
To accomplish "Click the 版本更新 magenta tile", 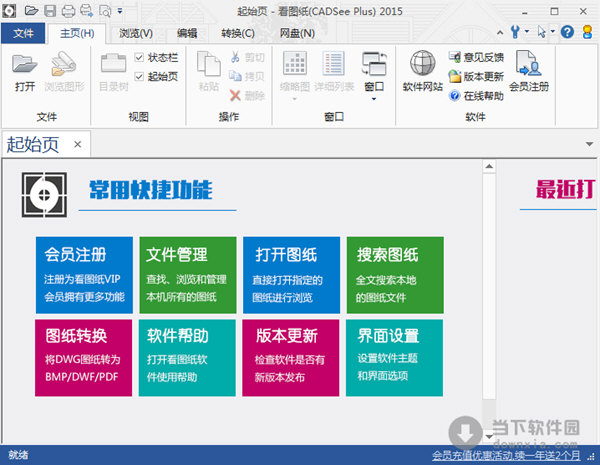I will tap(291, 358).
